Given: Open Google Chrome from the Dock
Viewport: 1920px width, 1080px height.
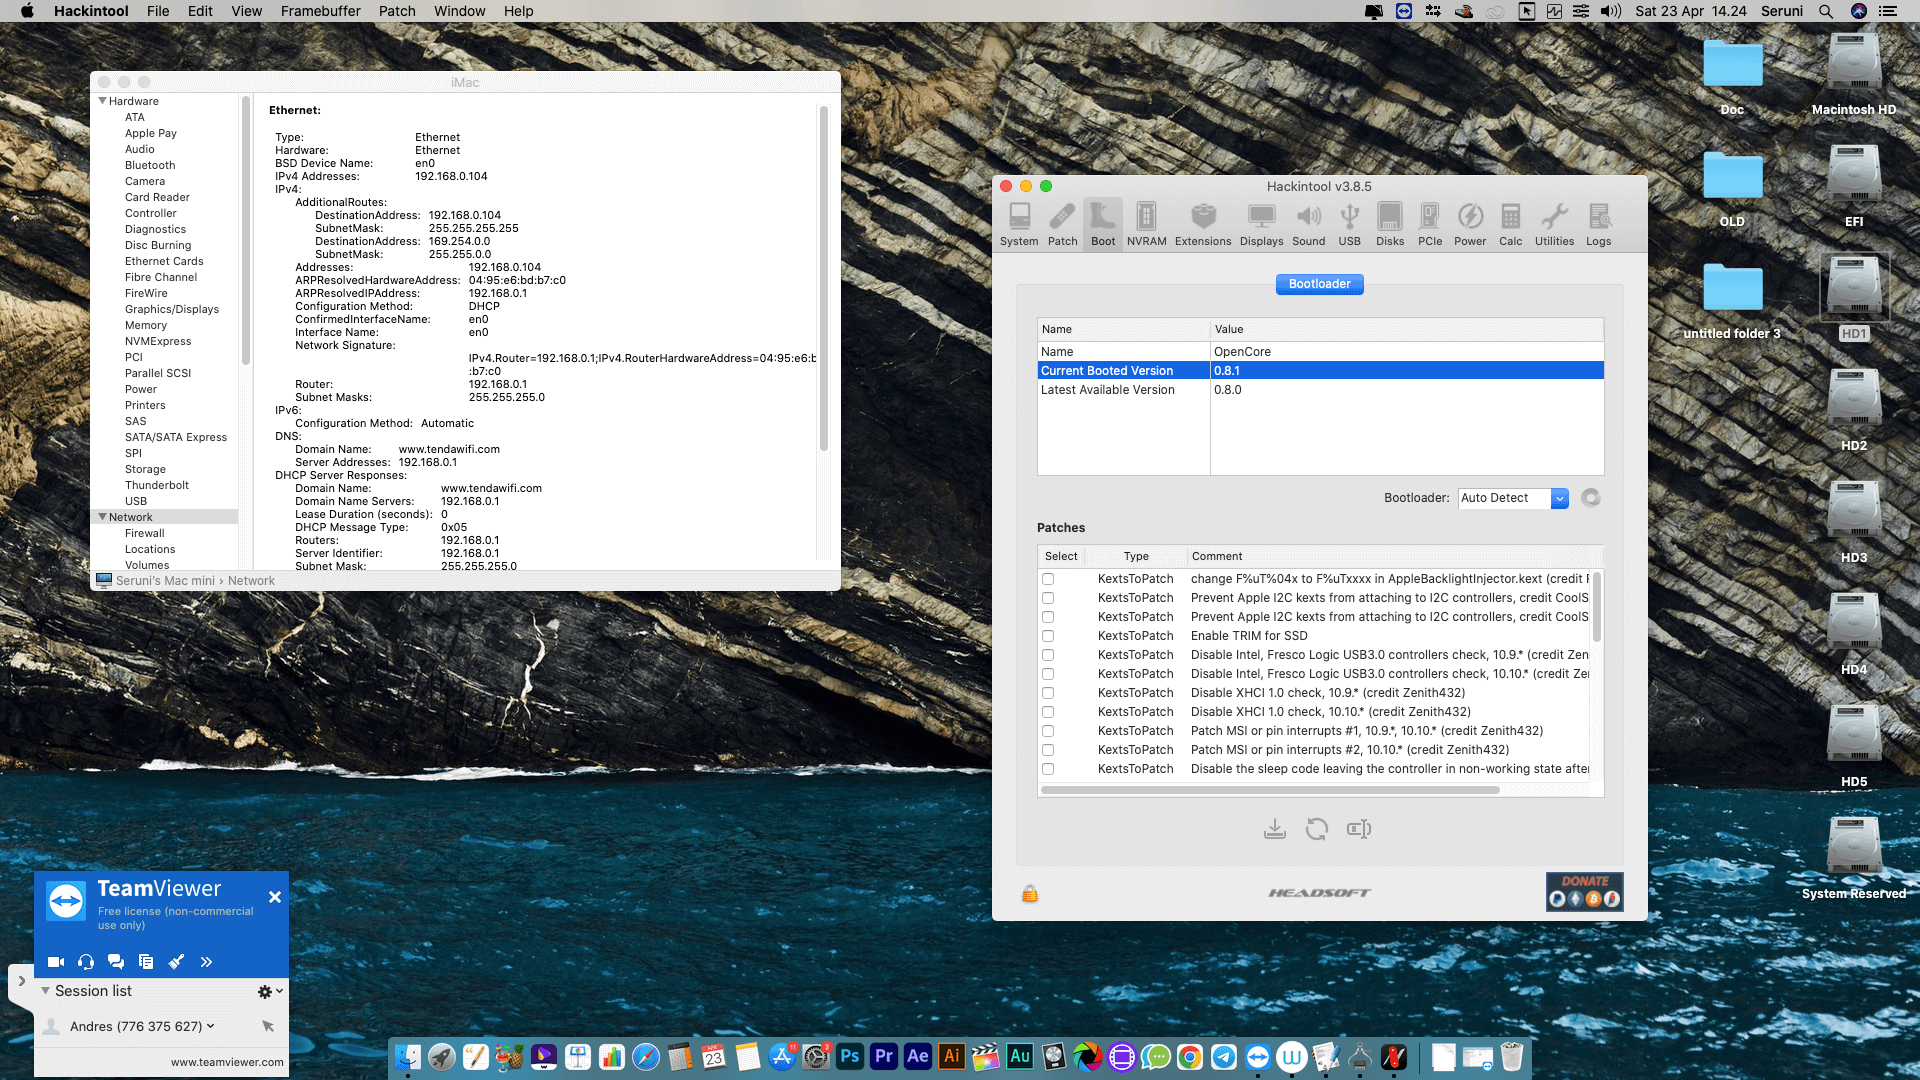Looking at the screenshot, I should click(1189, 1056).
